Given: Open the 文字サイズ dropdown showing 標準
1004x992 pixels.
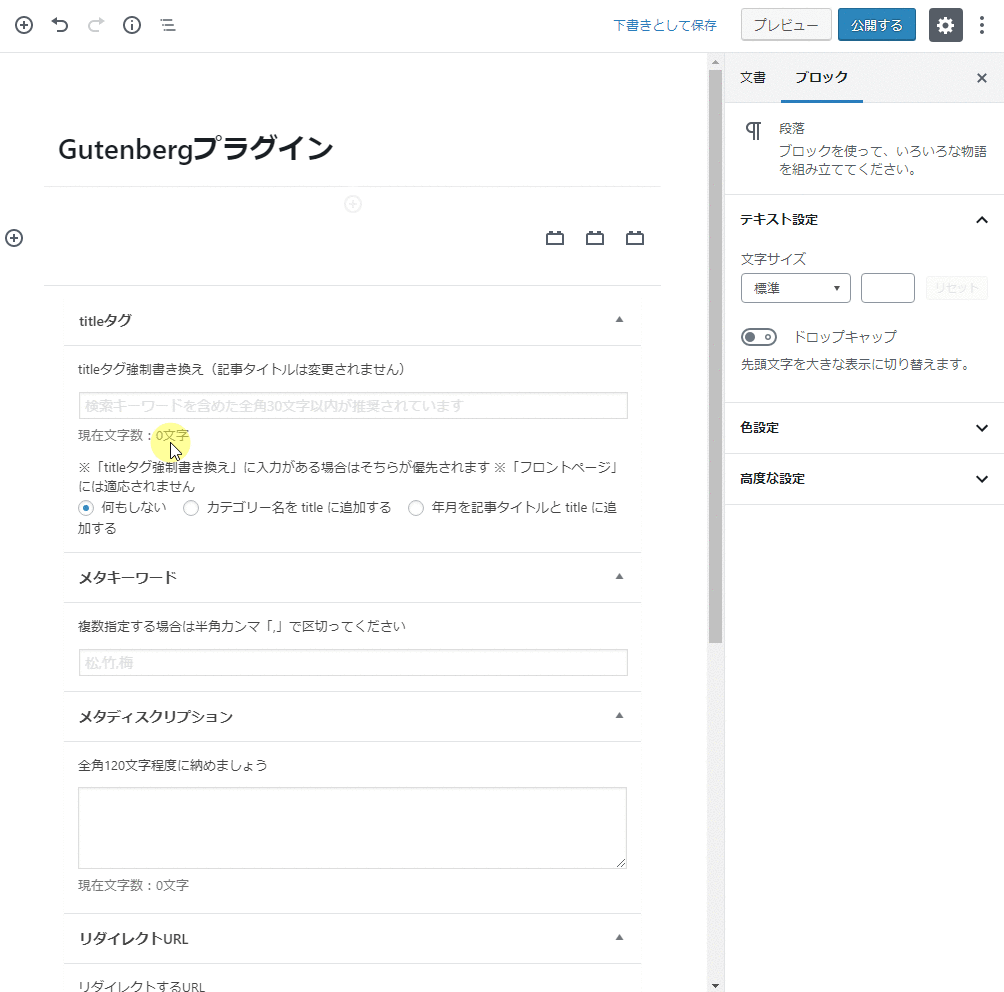Looking at the screenshot, I should pos(796,288).
